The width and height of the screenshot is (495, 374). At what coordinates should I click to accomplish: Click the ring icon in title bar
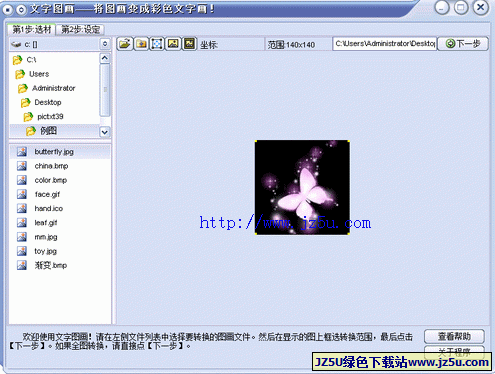click(x=21, y=10)
